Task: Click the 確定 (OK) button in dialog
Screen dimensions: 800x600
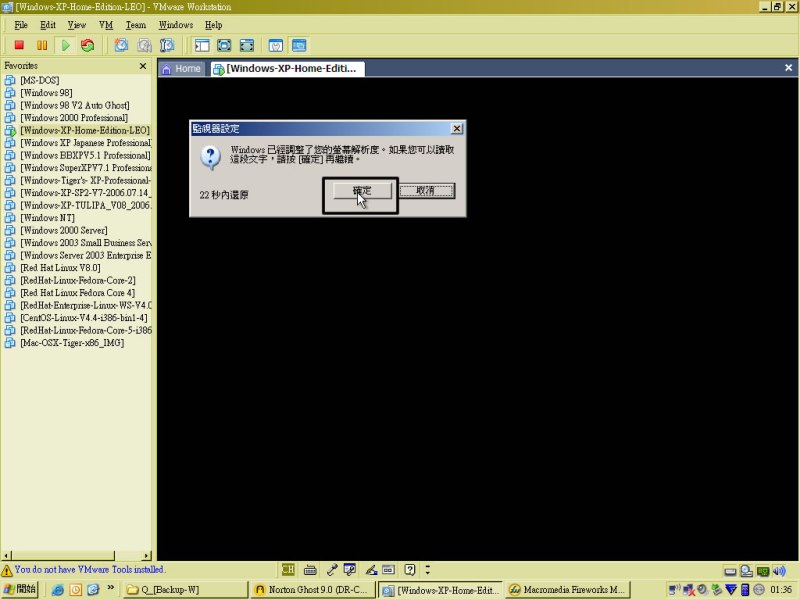Action: (x=362, y=191)
